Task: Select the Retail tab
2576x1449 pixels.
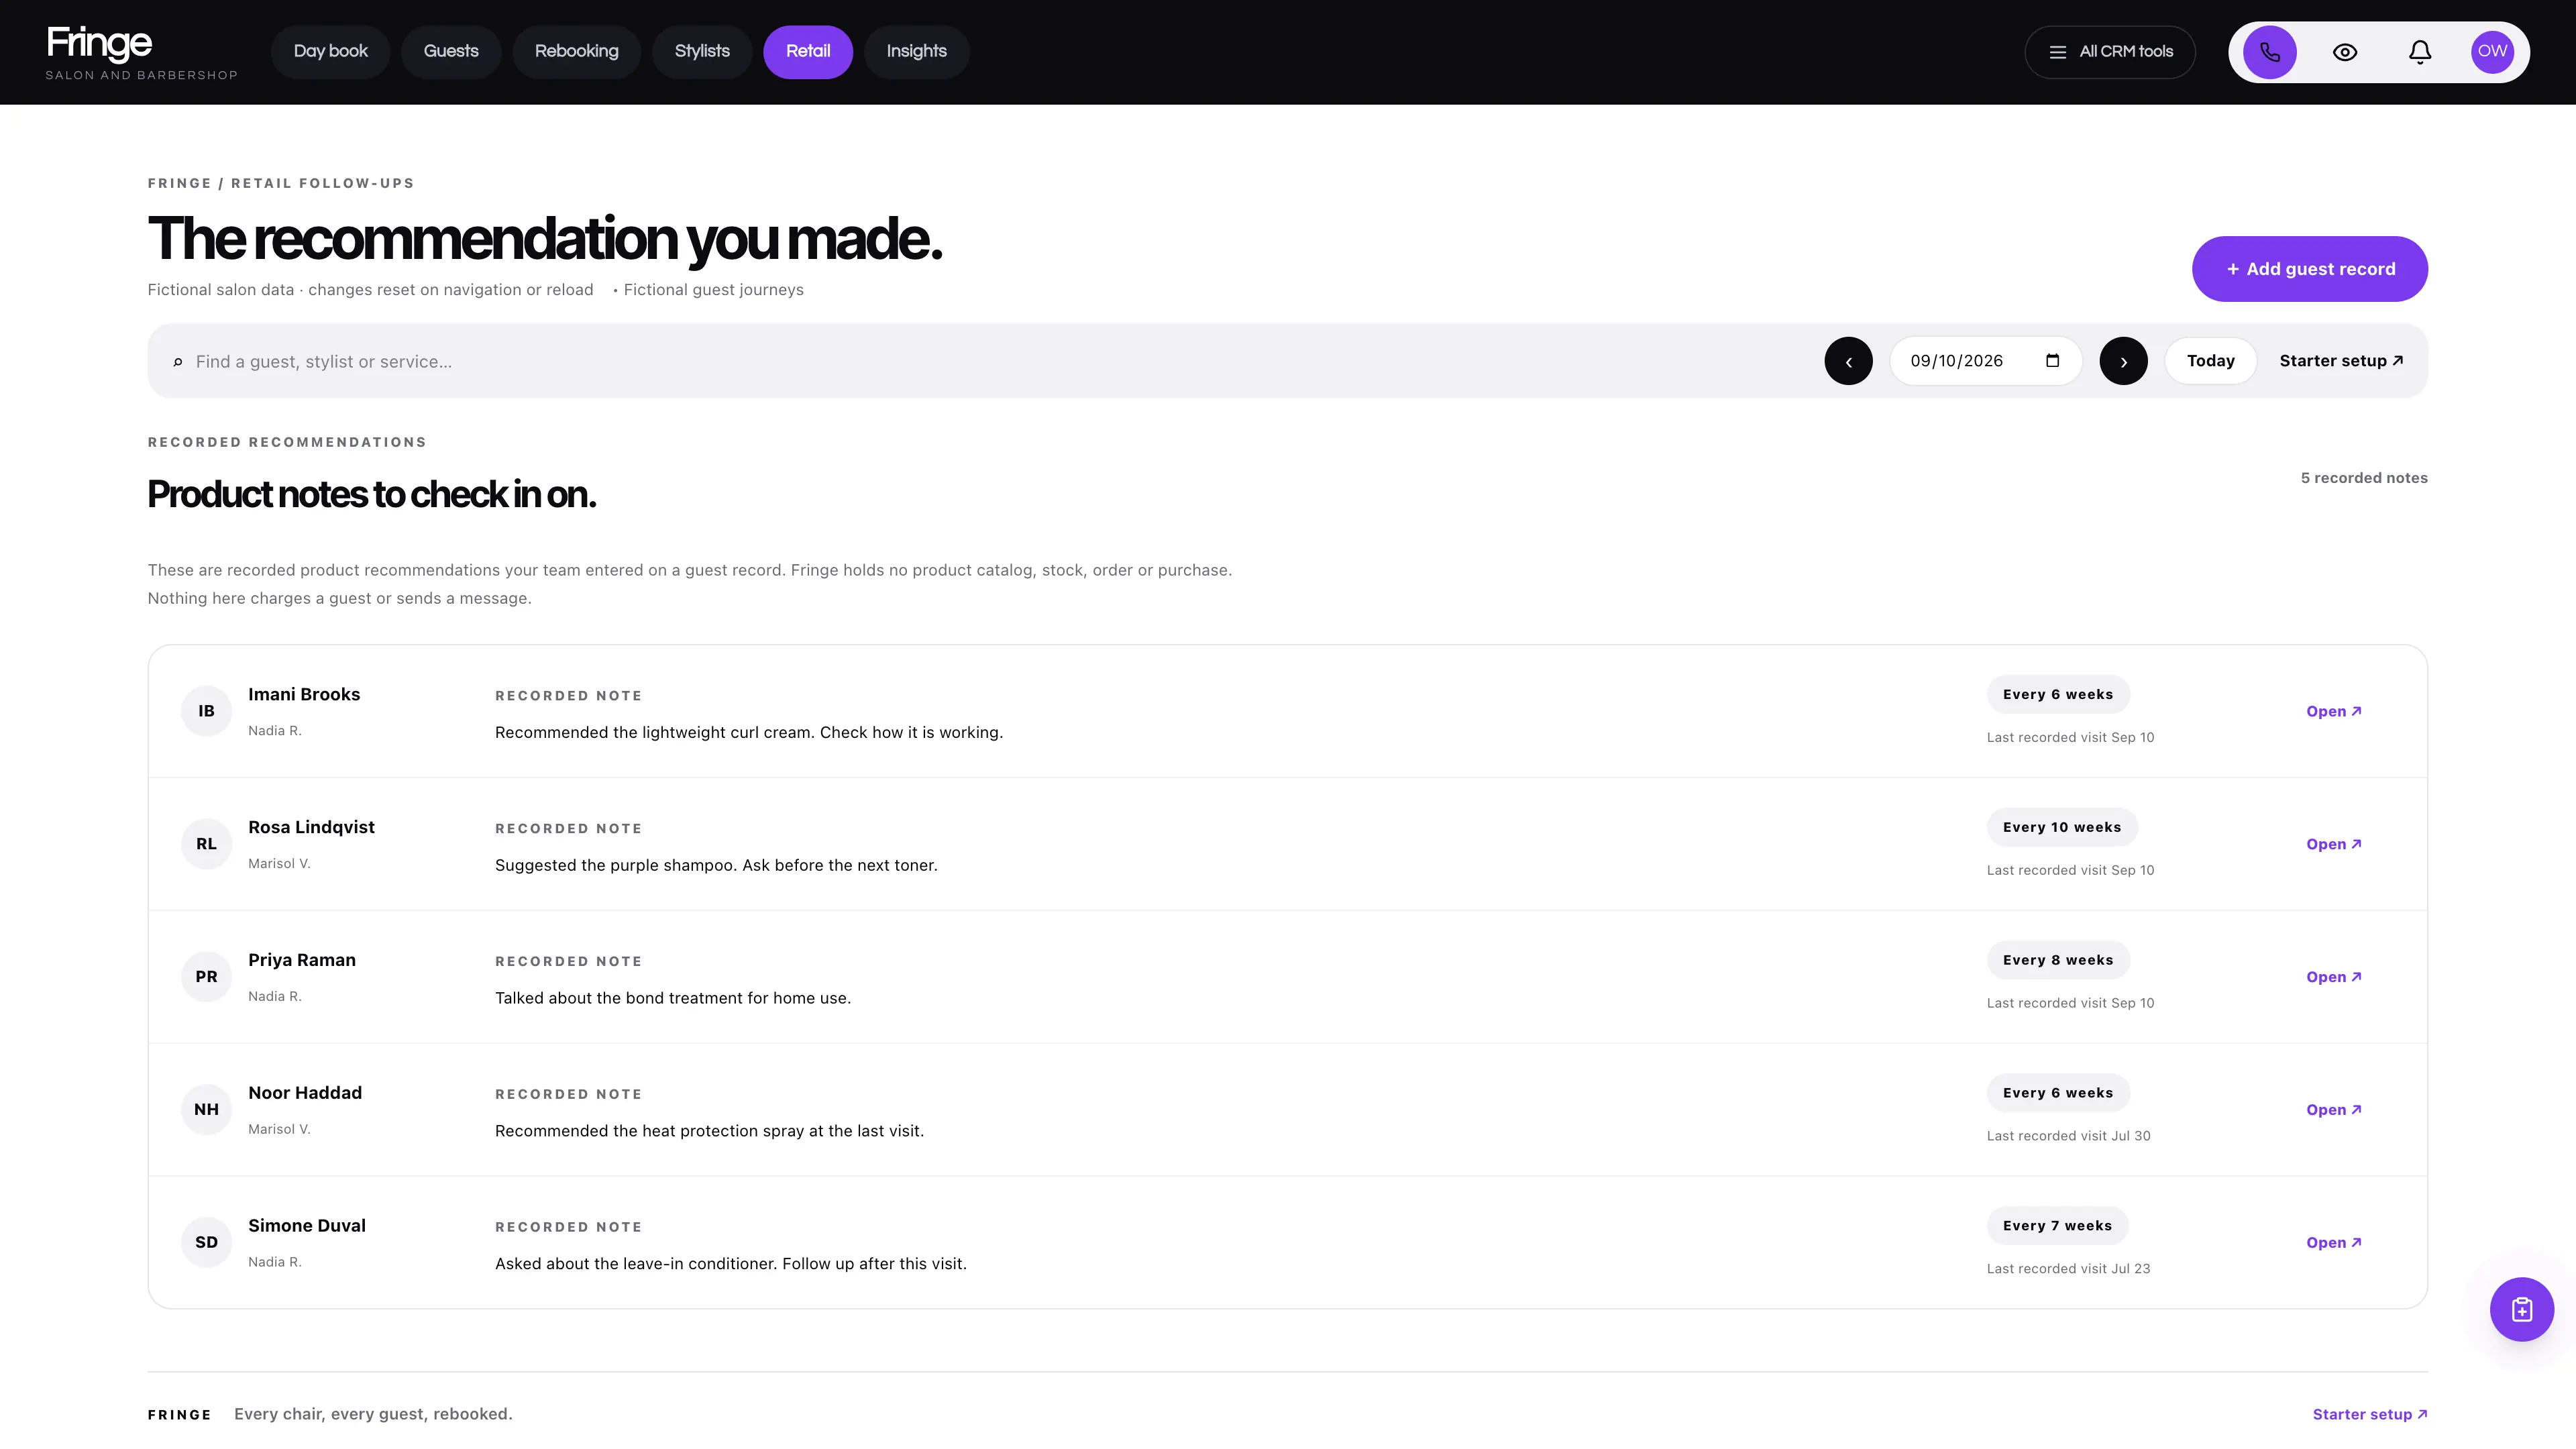Action: pos(808,52)
